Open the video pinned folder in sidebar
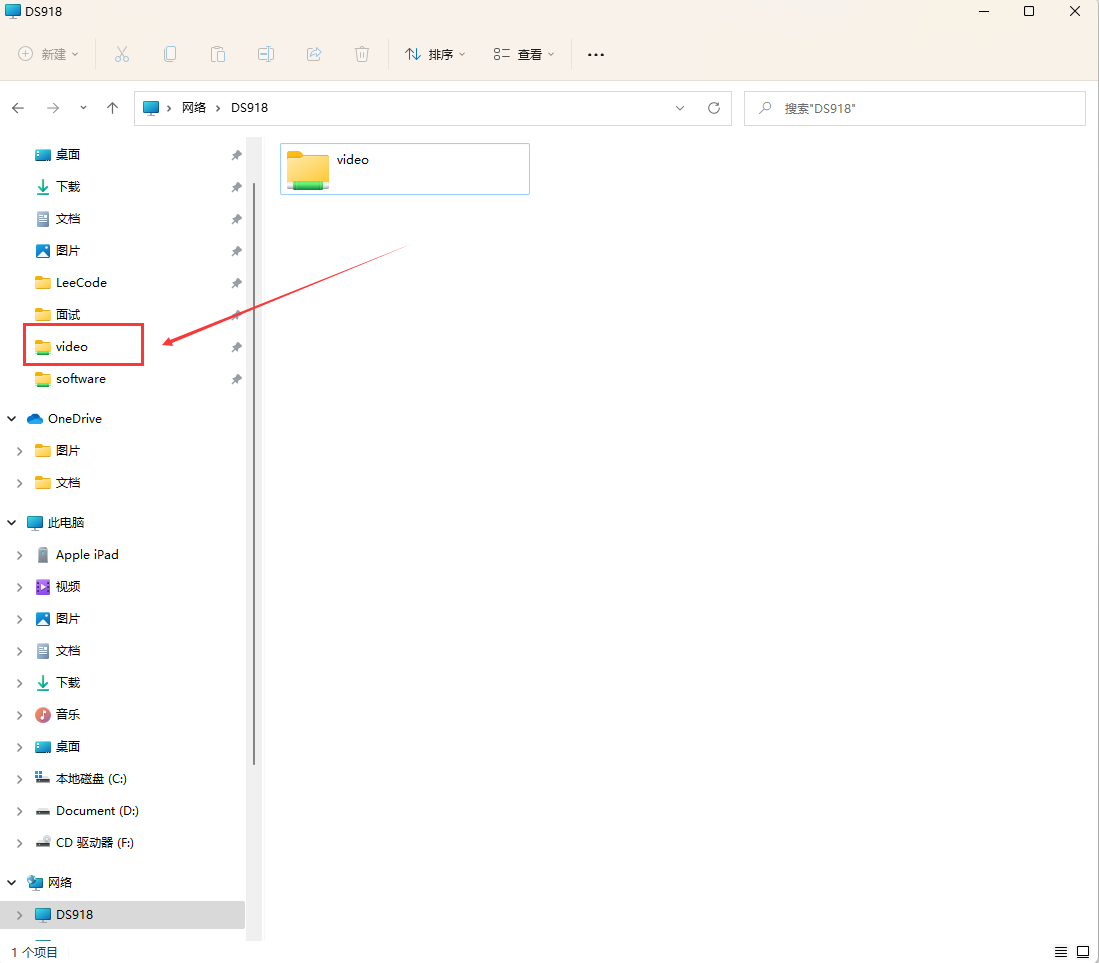This screenshot has width=1099, height=963. point(71,347)
